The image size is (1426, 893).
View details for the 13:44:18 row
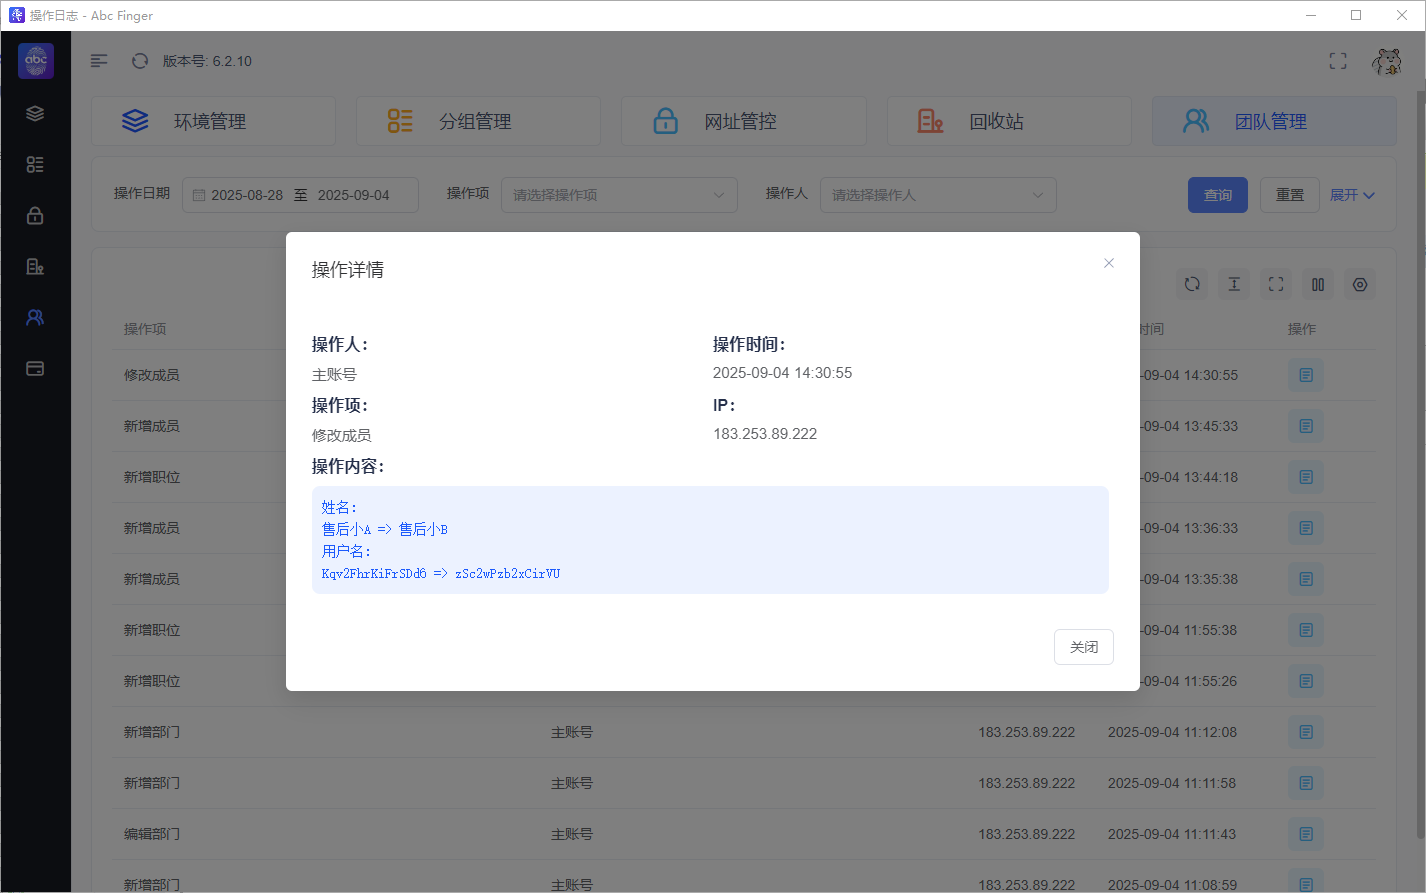1306,477
